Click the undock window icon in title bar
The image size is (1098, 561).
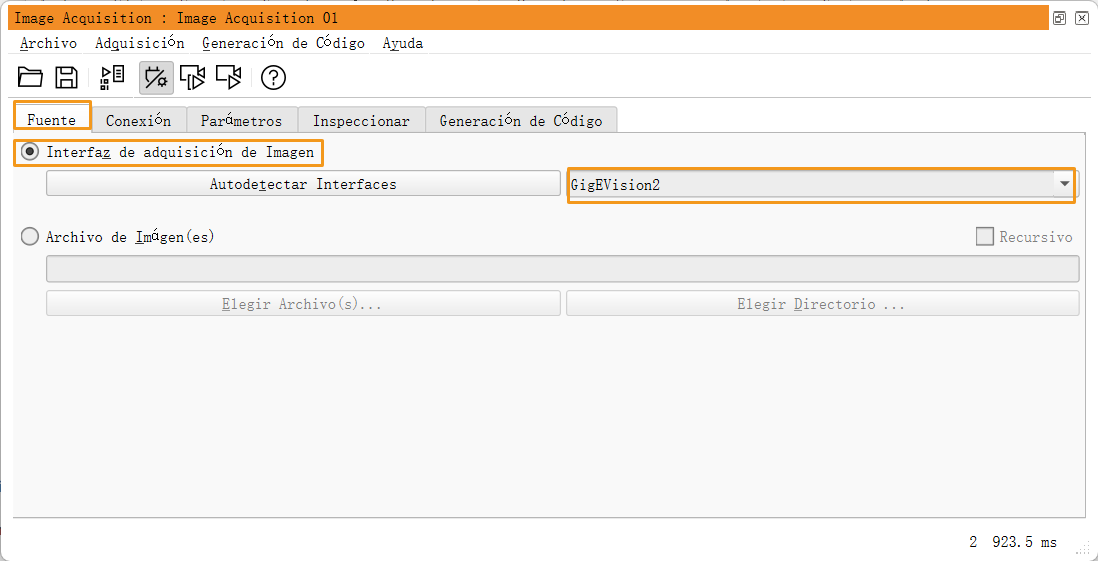pos(1060,18)
